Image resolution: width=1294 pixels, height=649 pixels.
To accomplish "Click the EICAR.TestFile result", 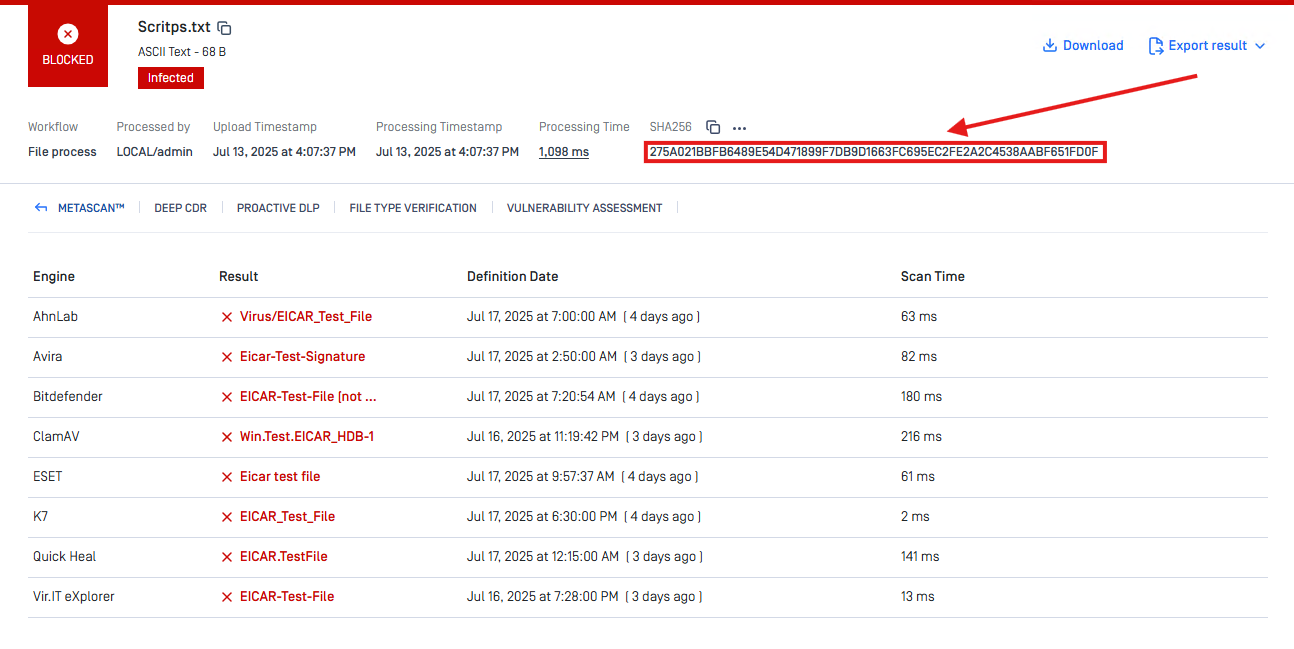I will 284,556.
